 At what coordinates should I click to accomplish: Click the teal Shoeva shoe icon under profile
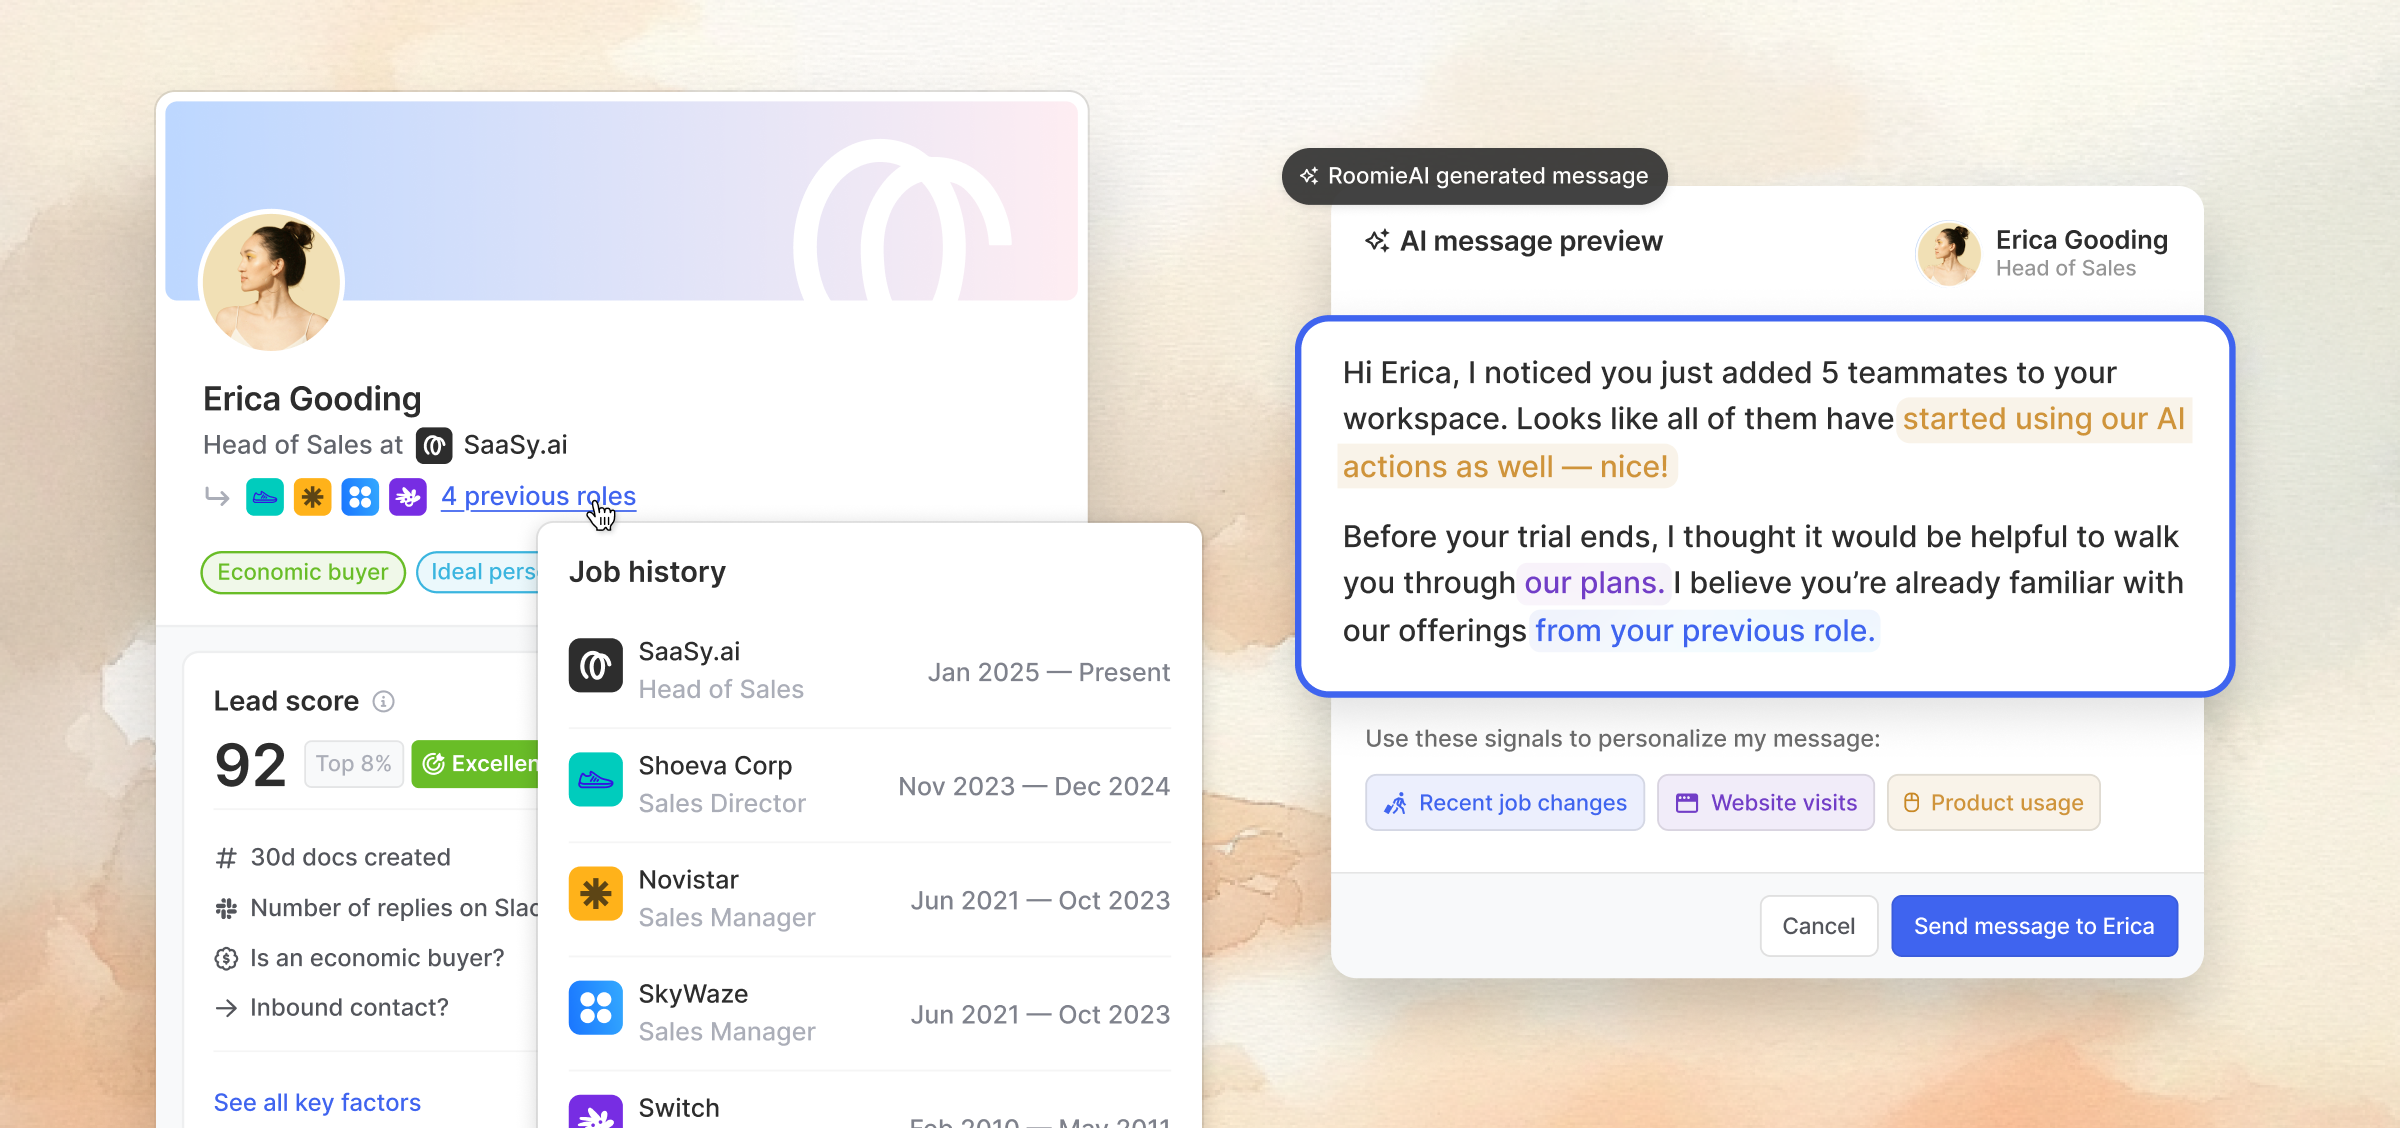[x=265, y=497]
